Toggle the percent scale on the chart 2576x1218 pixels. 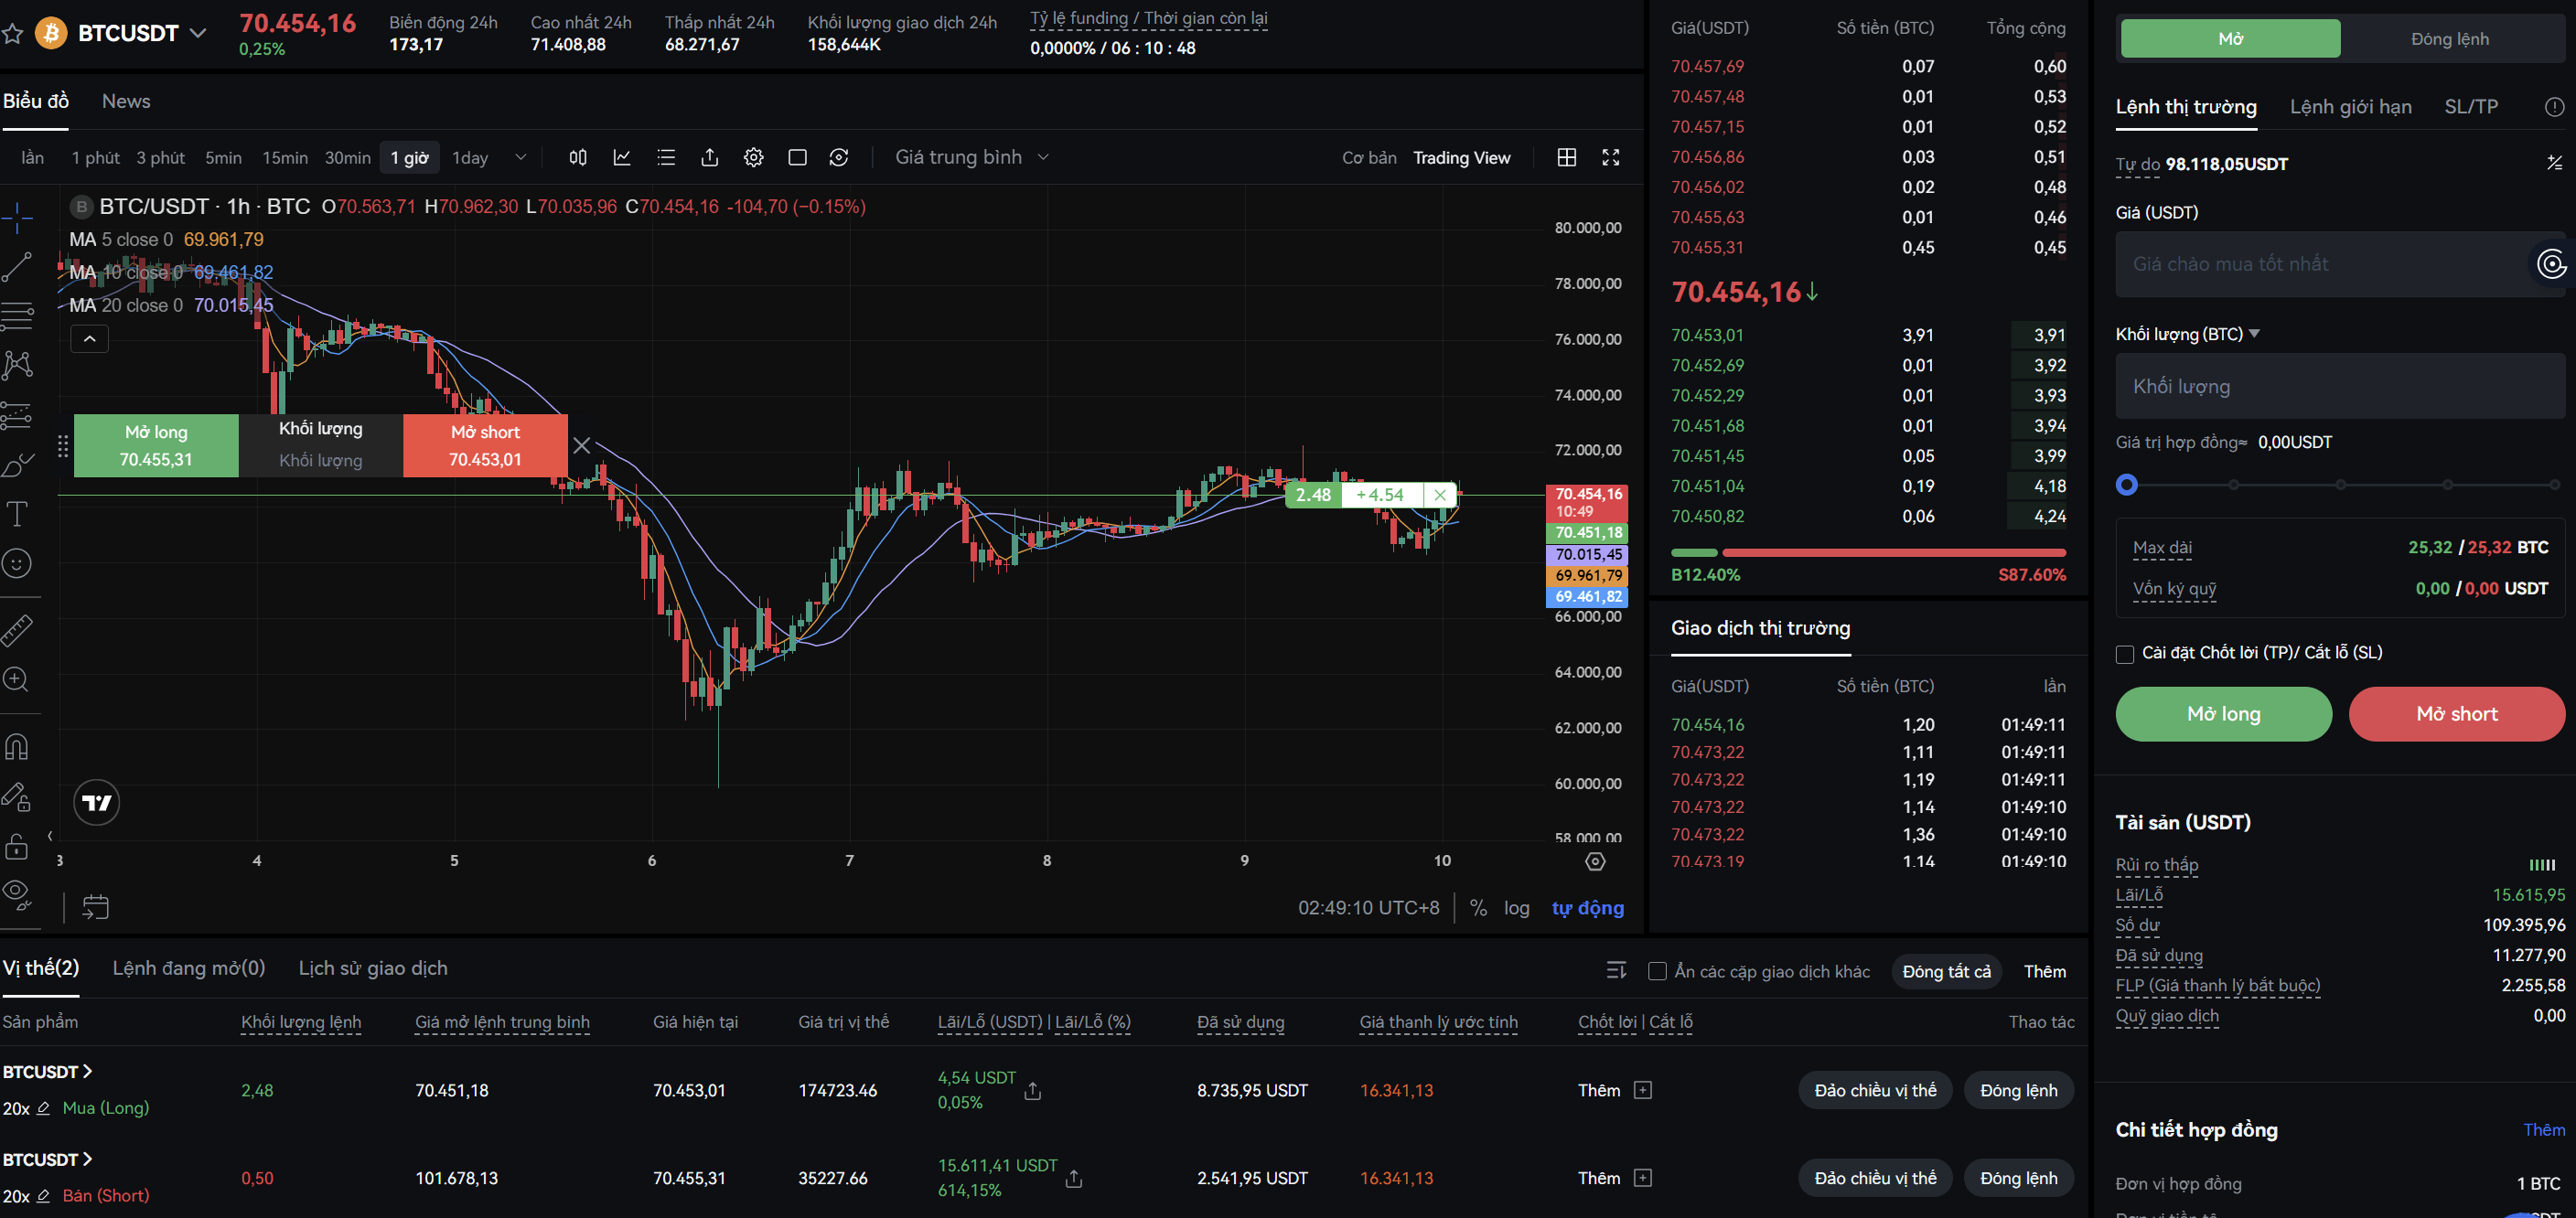pyautogui.click(x=1478, y=908)
